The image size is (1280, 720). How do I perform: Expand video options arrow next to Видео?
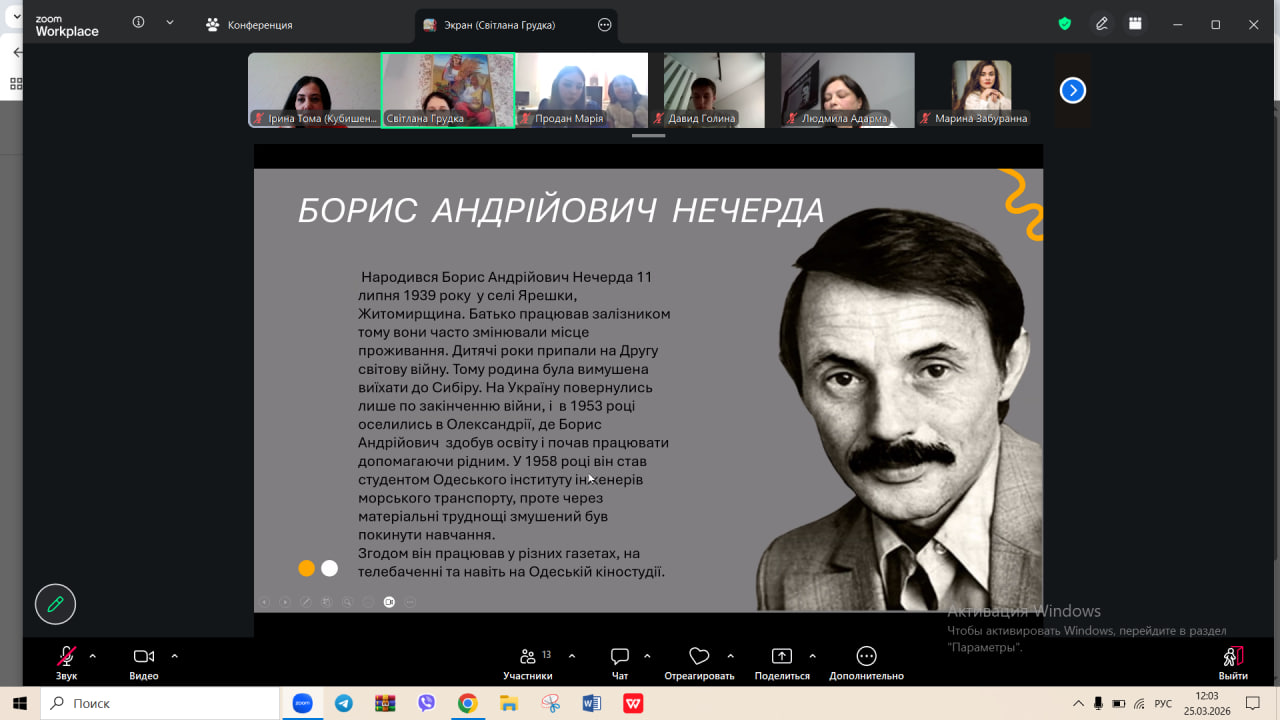click(x=174, y=656)
